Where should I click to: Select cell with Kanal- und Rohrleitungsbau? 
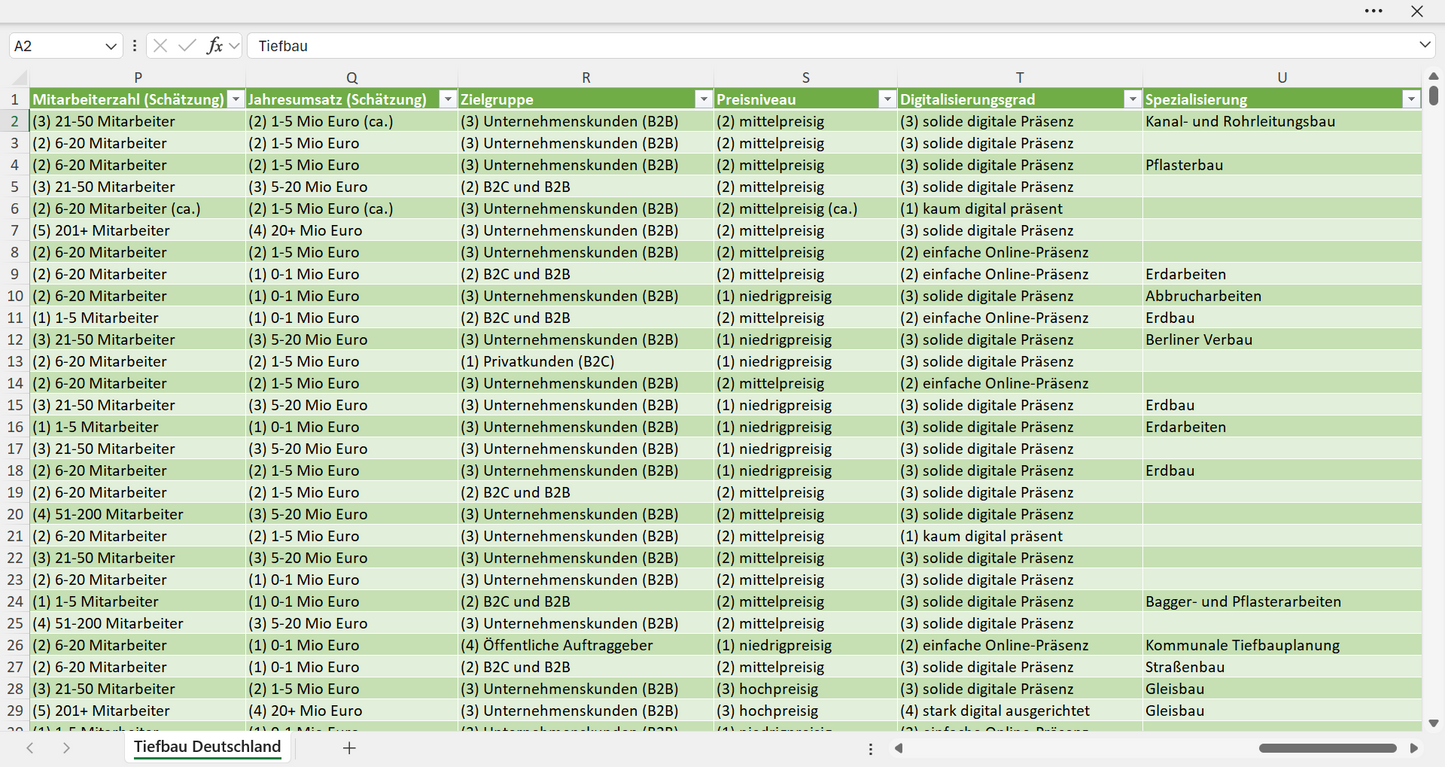pos(1282,121)
